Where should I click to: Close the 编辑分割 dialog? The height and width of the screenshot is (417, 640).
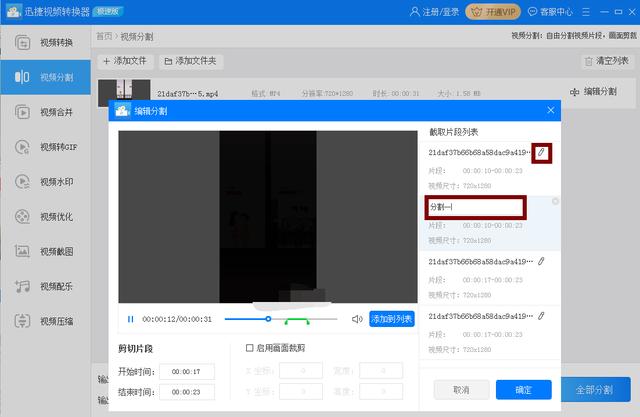point(551,110)
